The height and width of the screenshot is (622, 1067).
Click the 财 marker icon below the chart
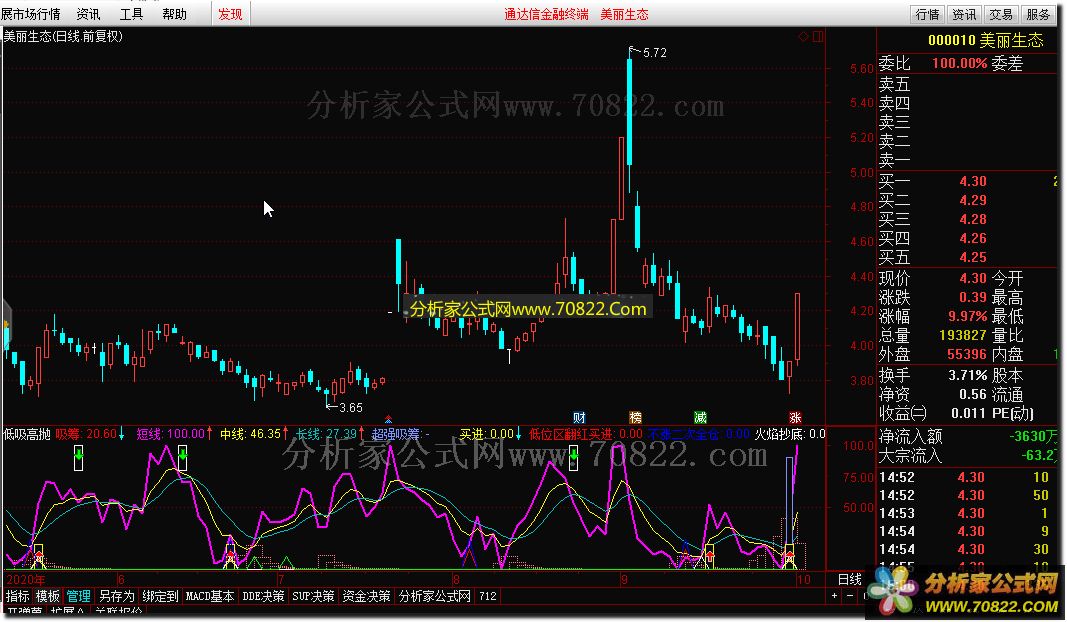click(x=579, y=418)
